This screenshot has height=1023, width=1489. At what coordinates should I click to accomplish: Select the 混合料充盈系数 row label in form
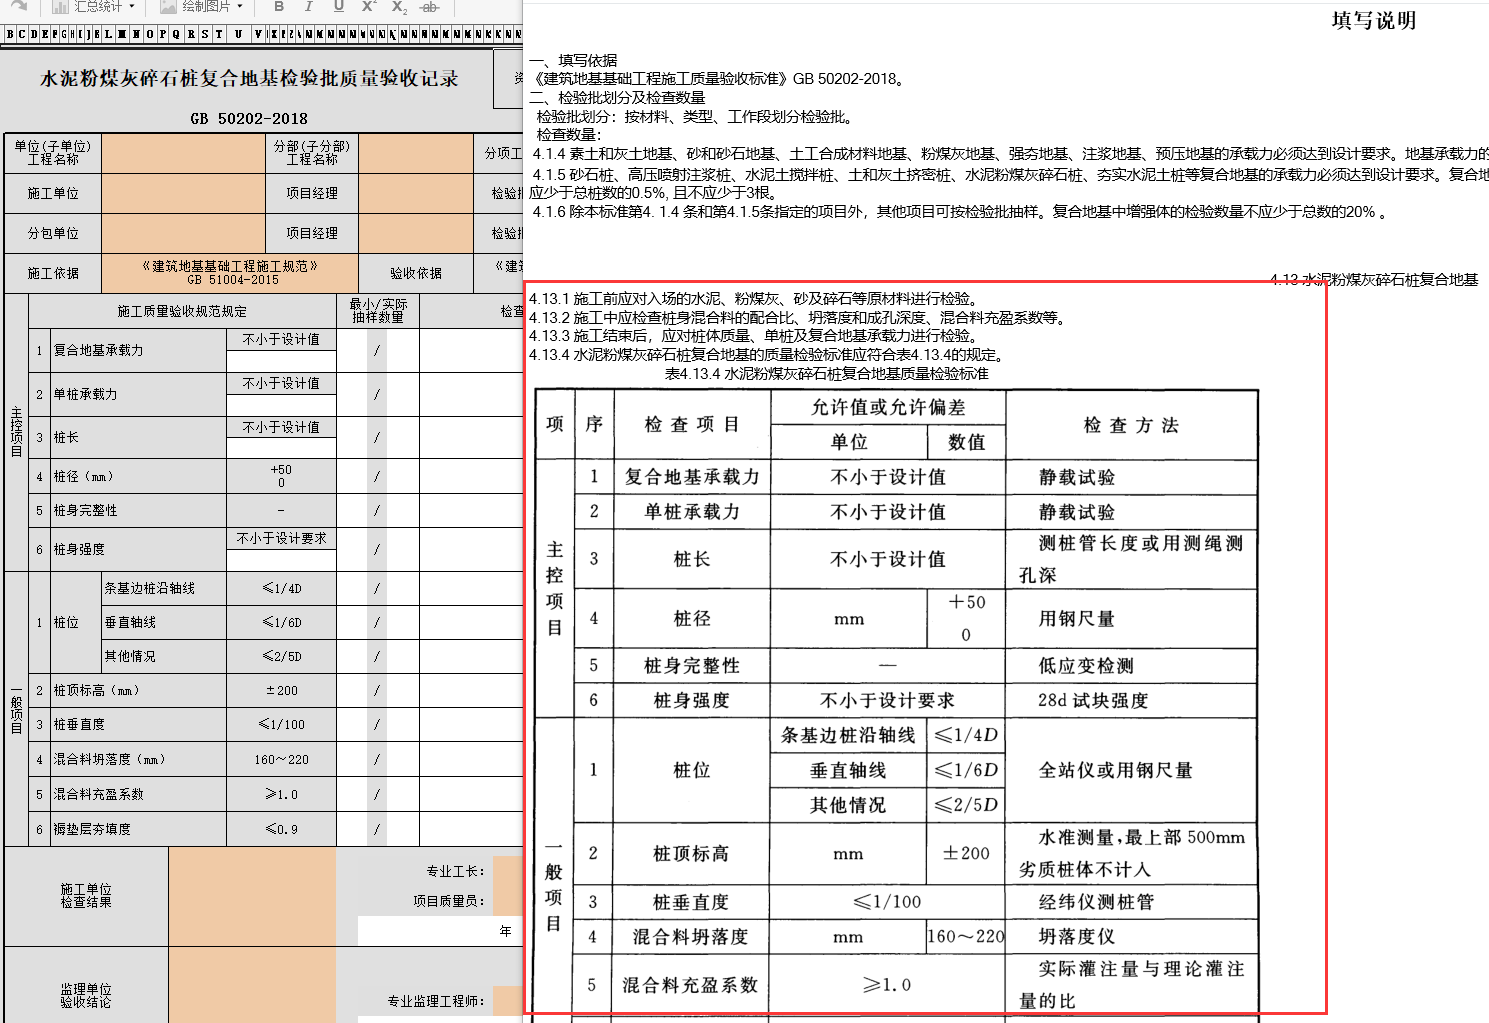98,794
